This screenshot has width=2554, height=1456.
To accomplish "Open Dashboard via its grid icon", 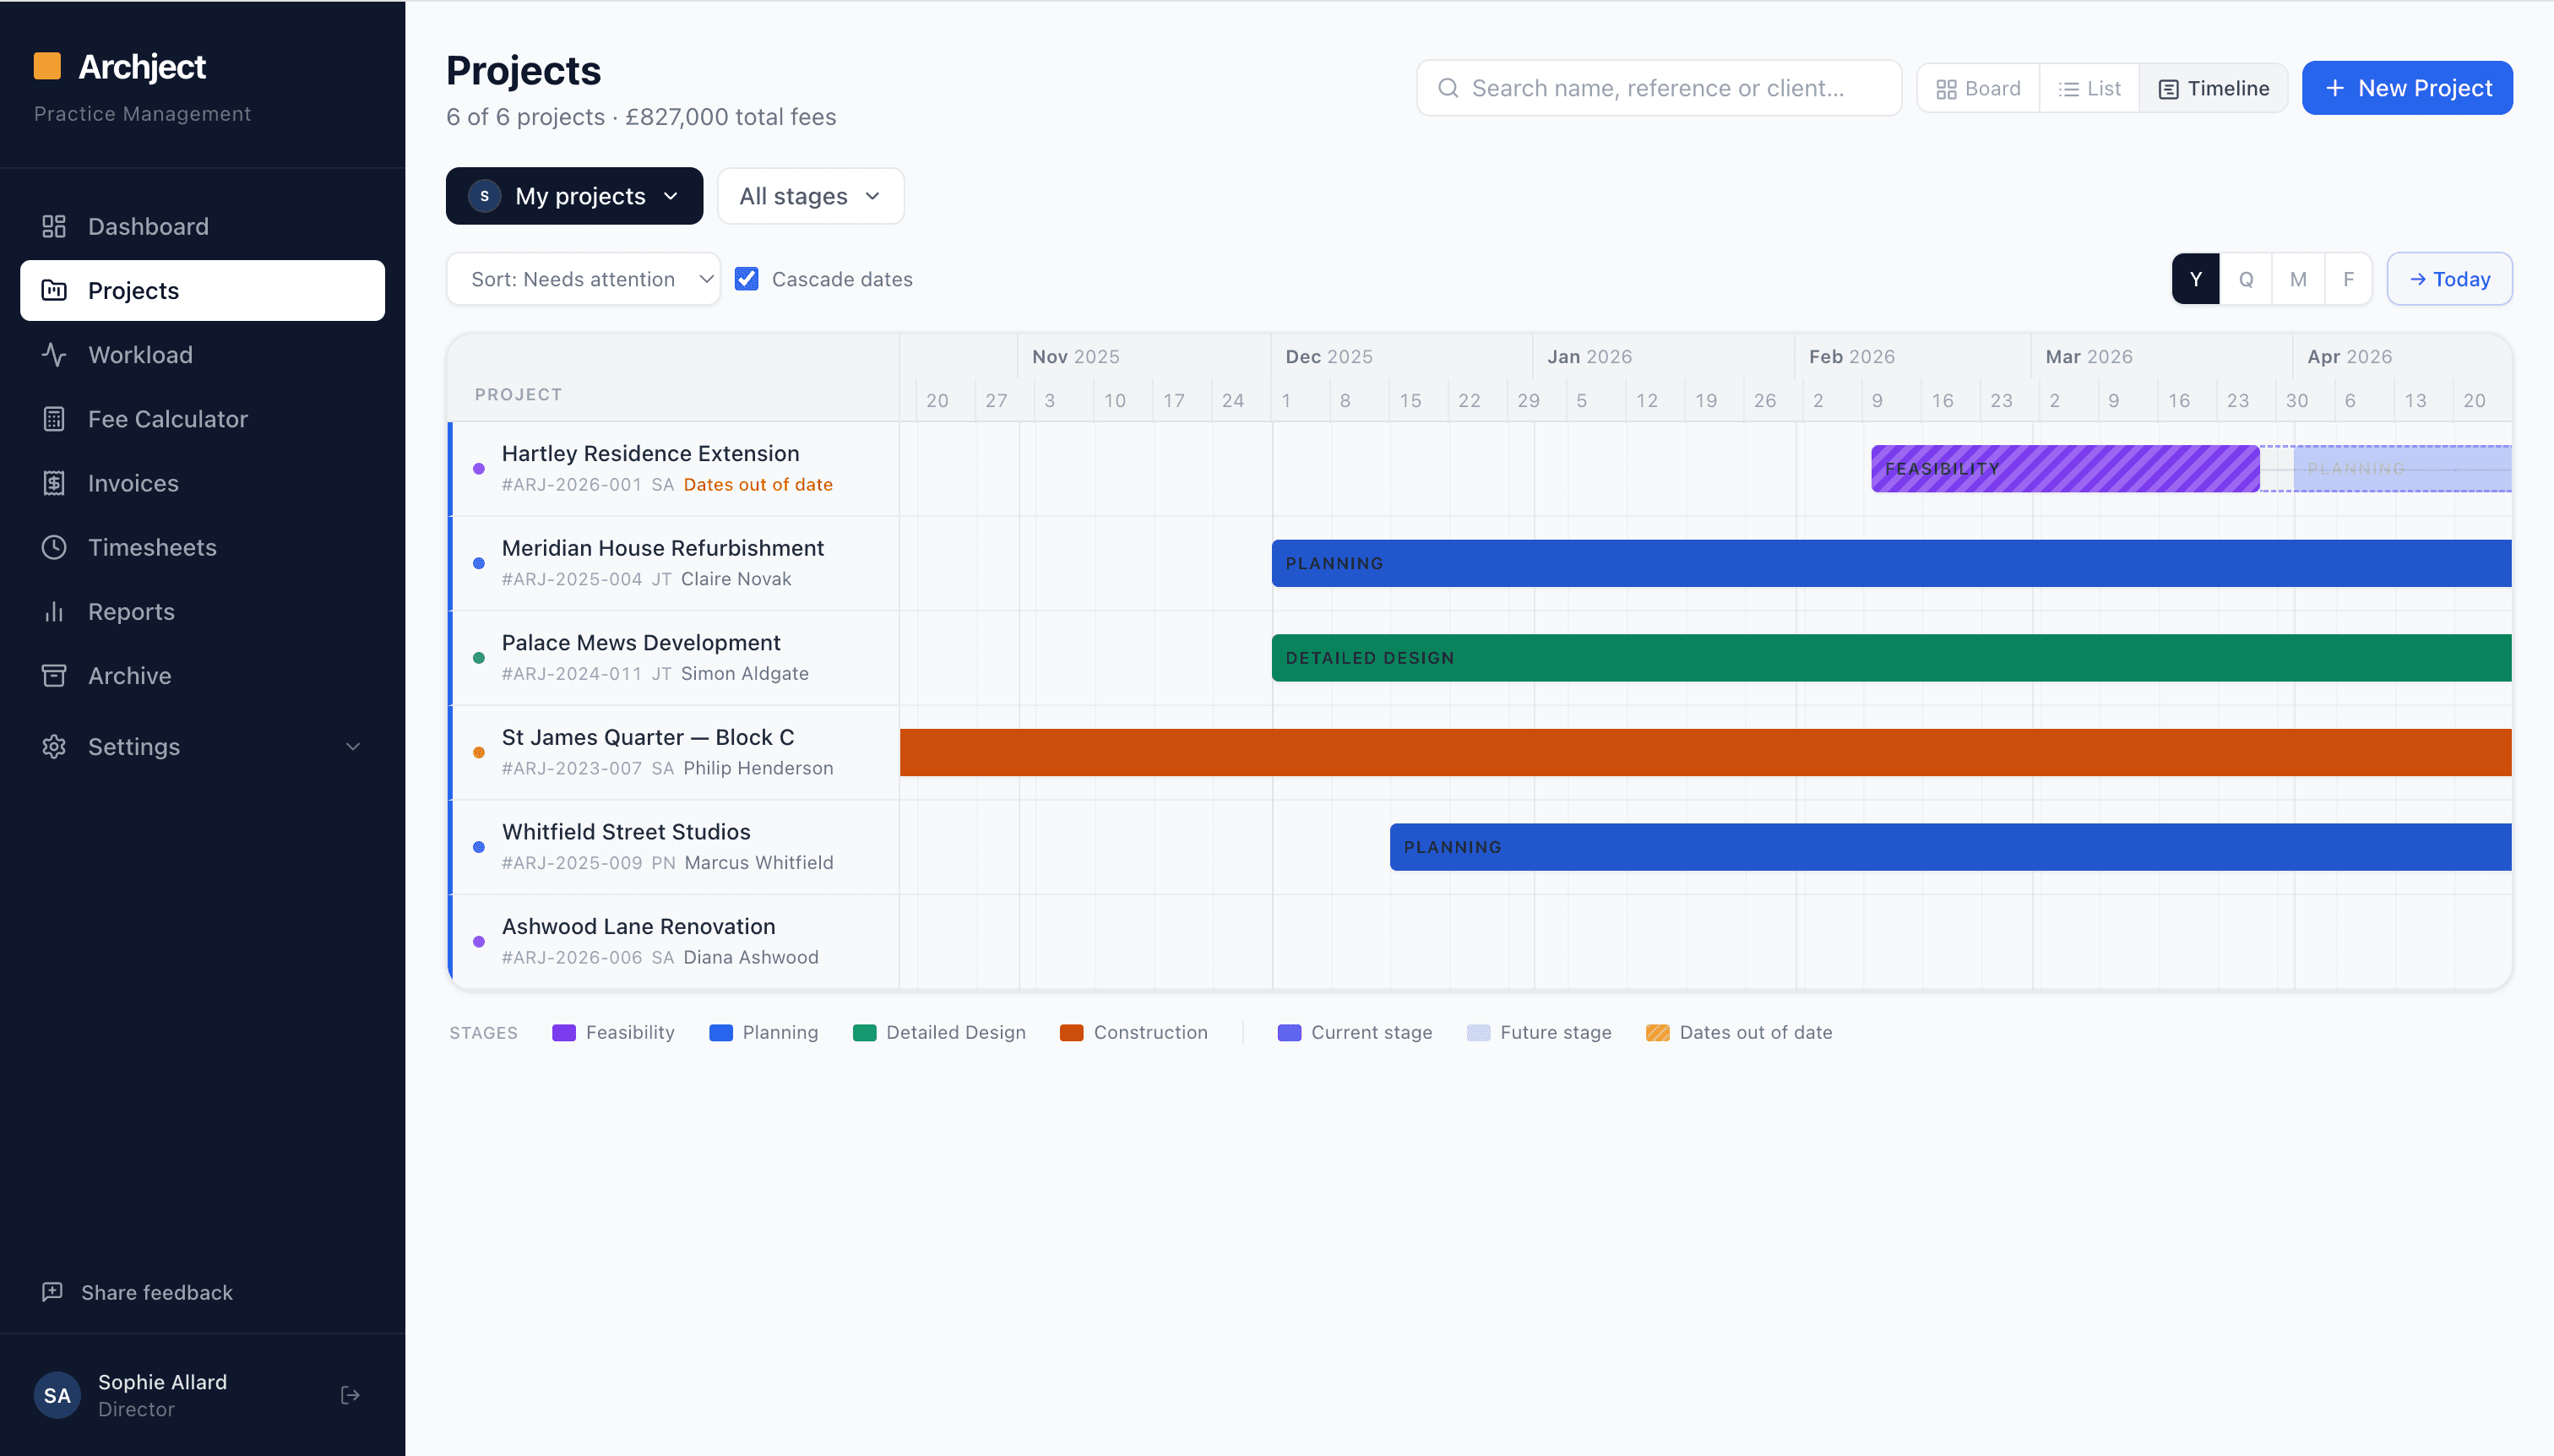I will pos(54,226).
